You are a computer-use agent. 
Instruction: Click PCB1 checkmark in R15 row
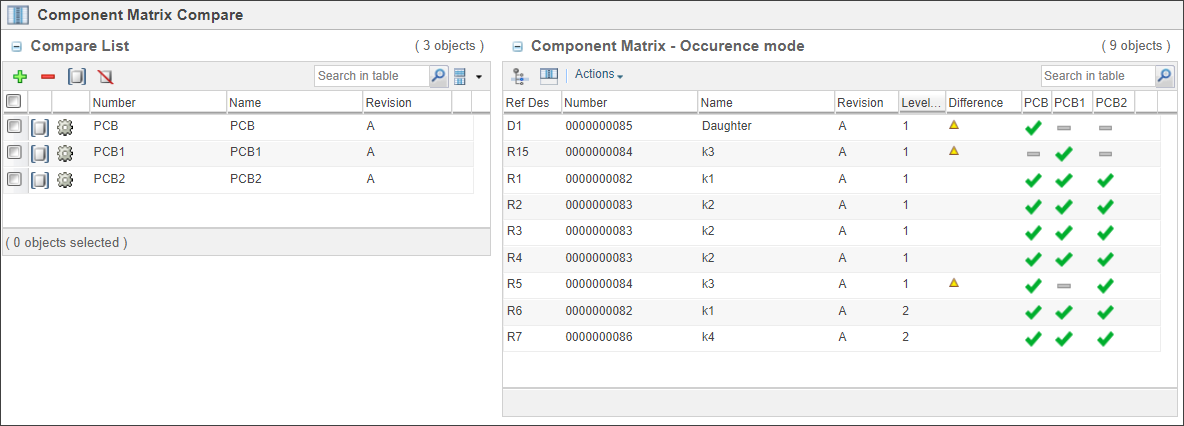click(1064, 154)
